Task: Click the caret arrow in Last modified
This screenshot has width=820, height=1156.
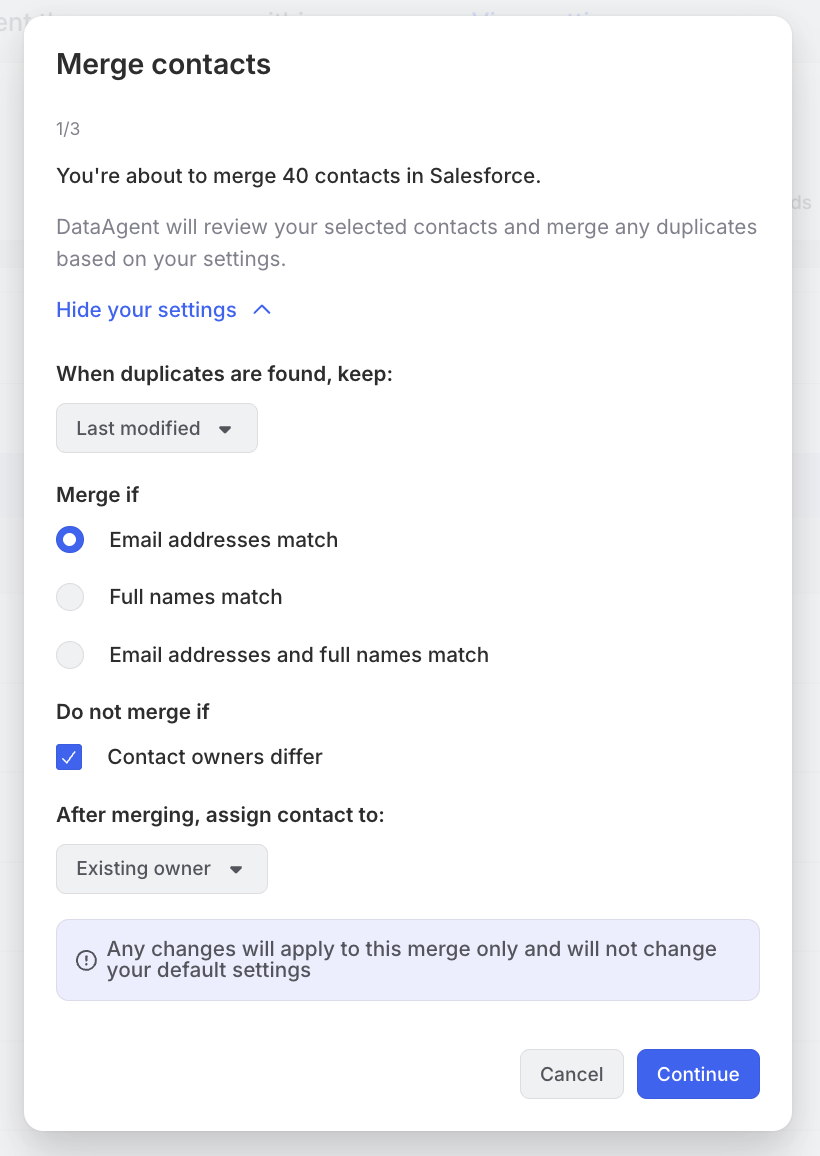Action: point(225,429)
